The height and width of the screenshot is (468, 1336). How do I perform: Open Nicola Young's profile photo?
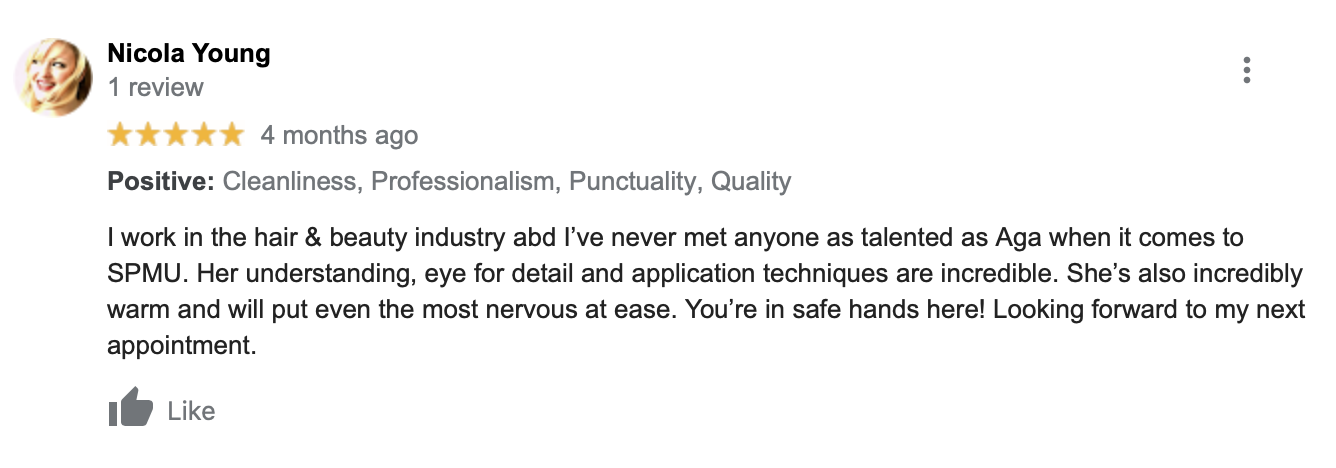[54, 78]
